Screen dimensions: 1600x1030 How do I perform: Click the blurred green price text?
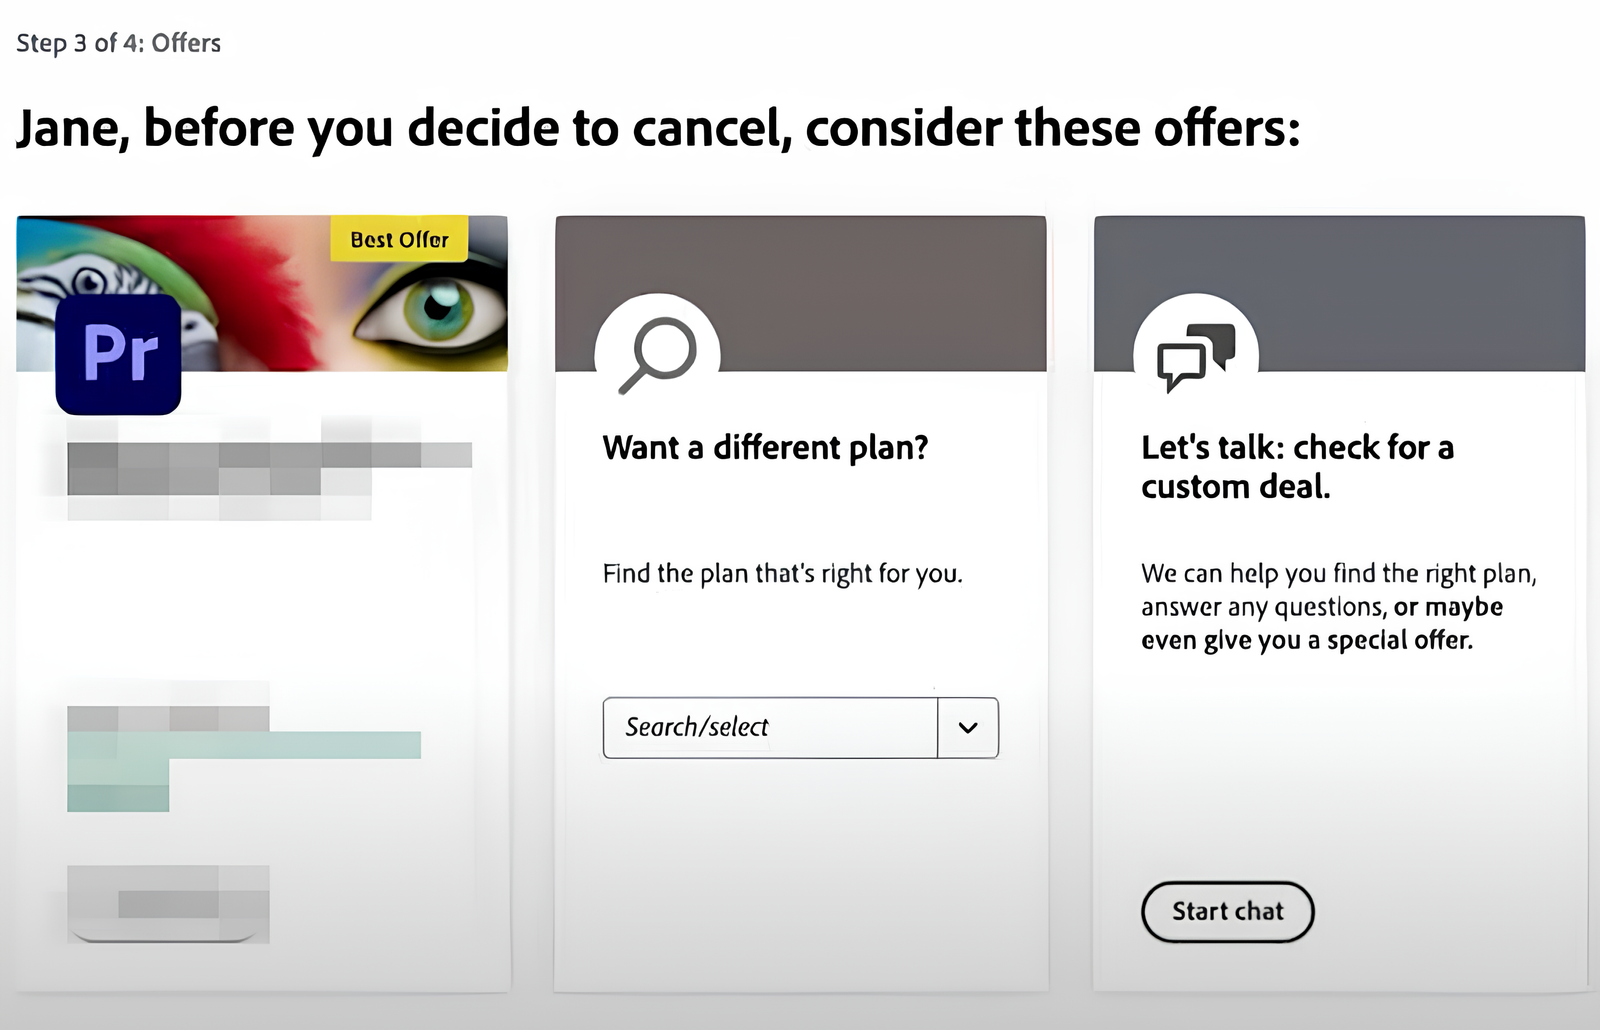tap(244, 760)
